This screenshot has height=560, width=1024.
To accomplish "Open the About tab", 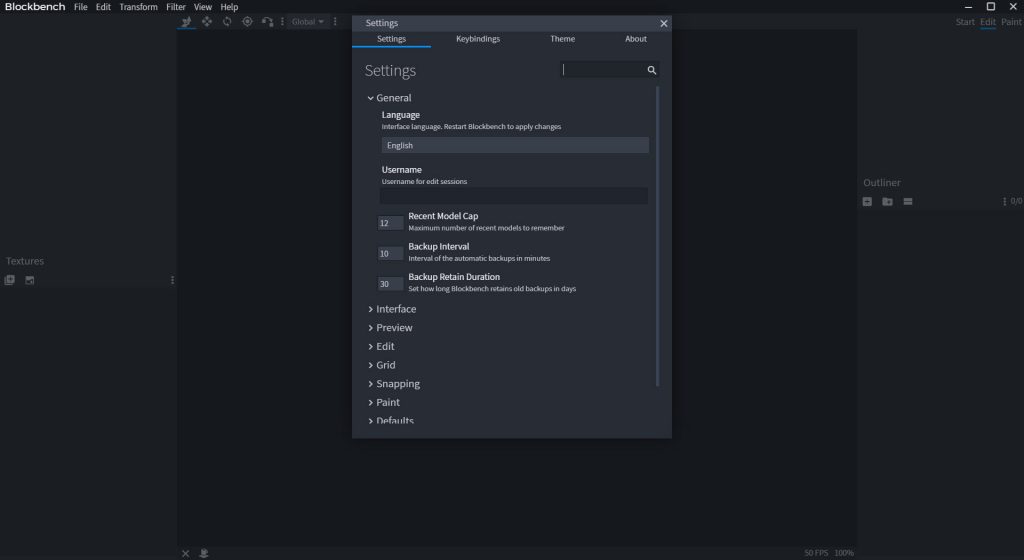I will 635,39.
